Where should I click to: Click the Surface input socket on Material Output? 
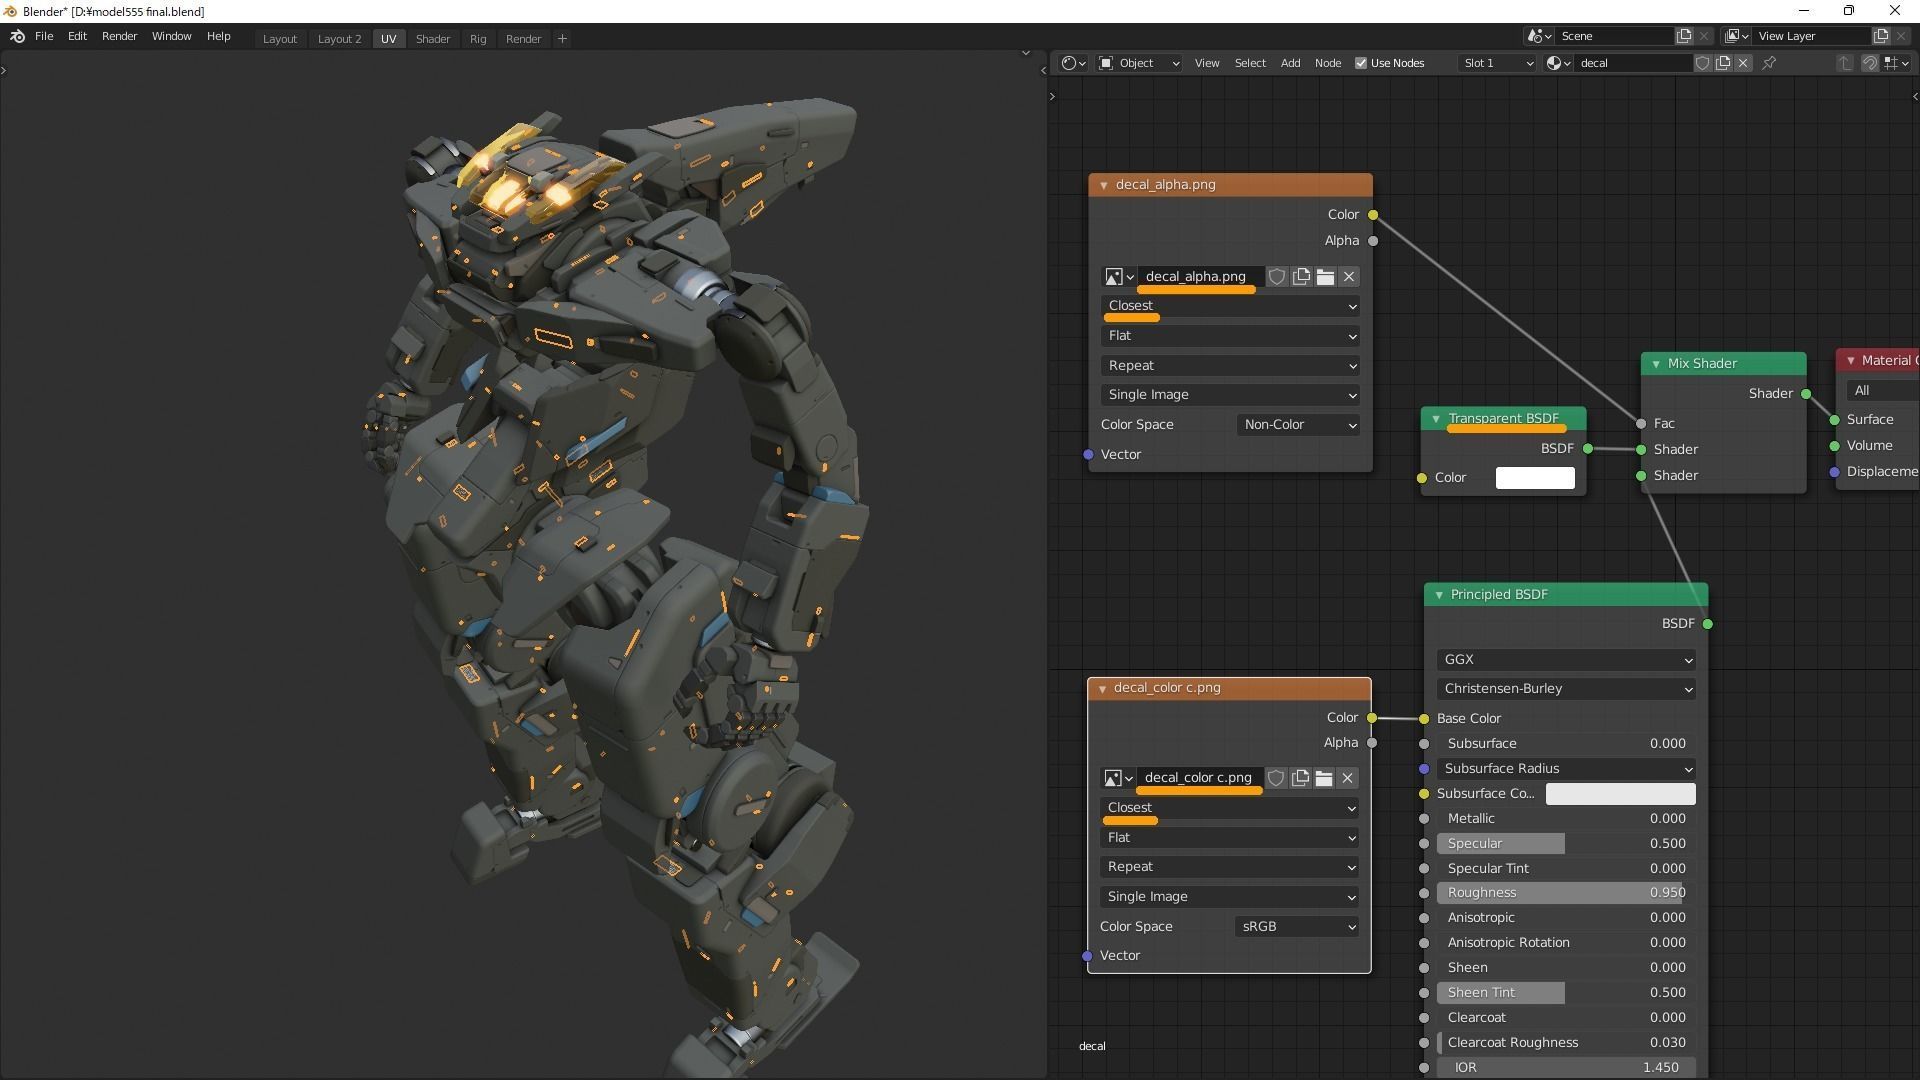pos(1835,420)
